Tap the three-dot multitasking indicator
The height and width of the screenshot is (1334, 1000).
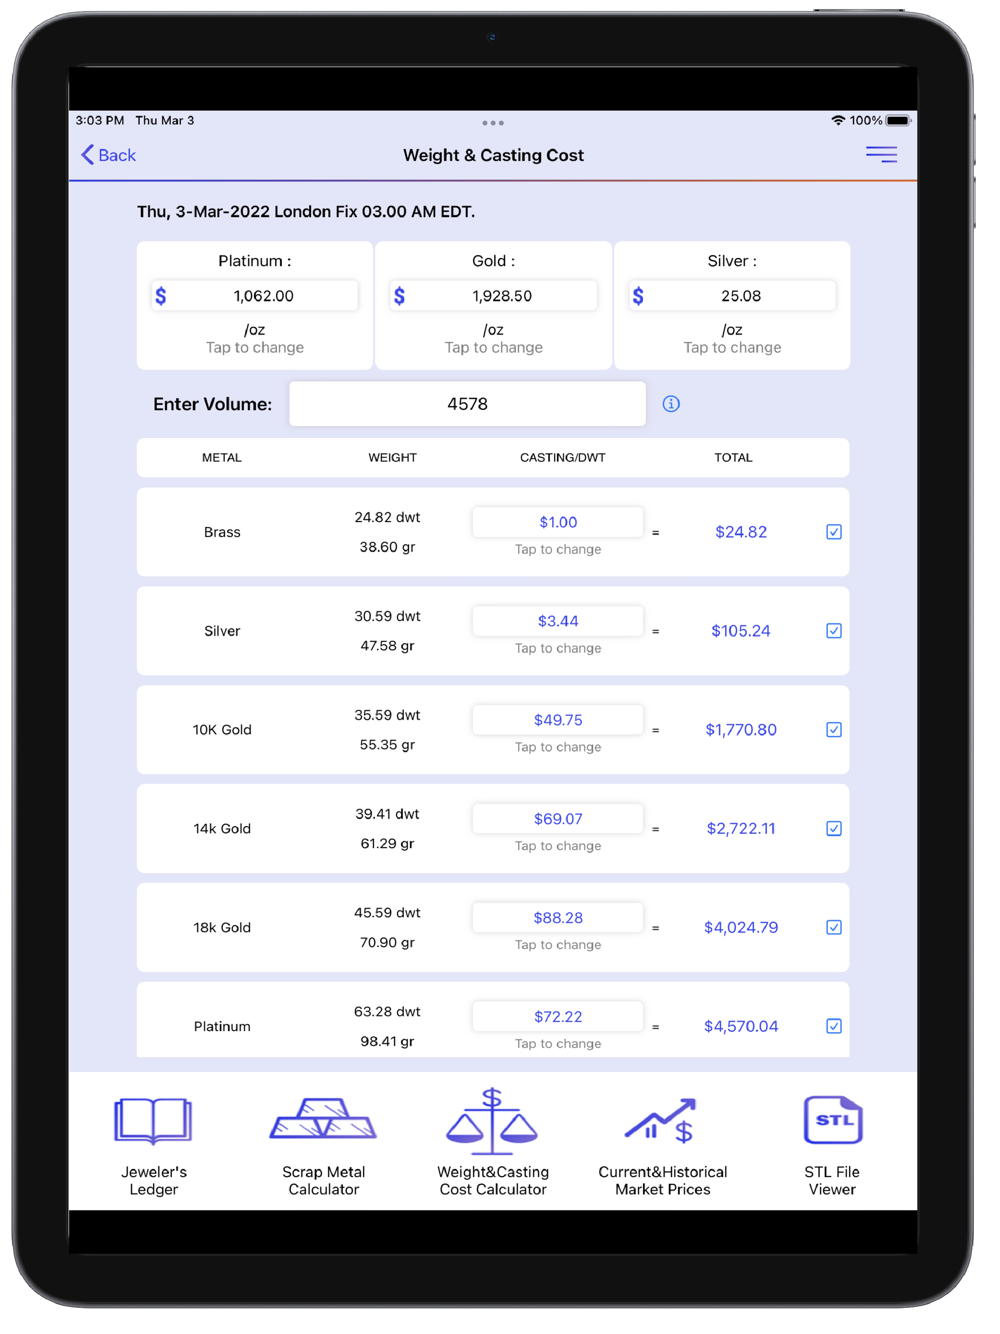(x=493, y=123)
